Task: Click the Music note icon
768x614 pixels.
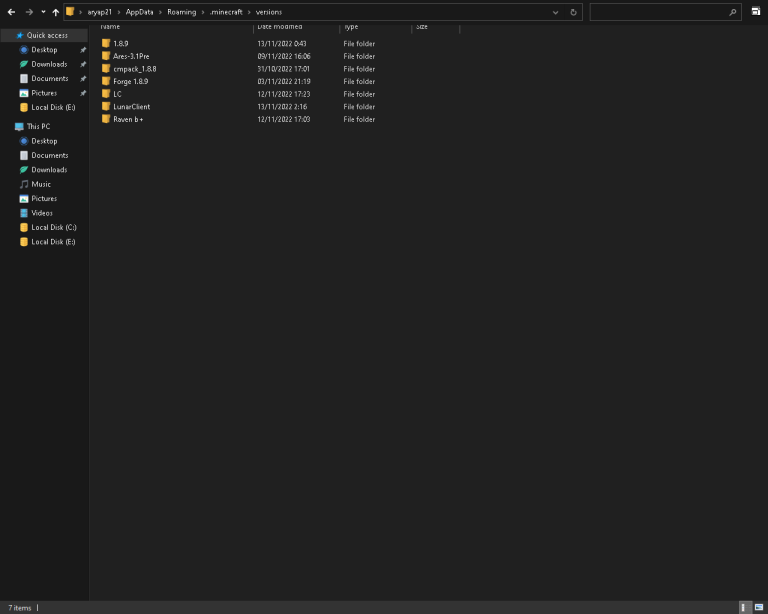Action: tap(24, 184)
